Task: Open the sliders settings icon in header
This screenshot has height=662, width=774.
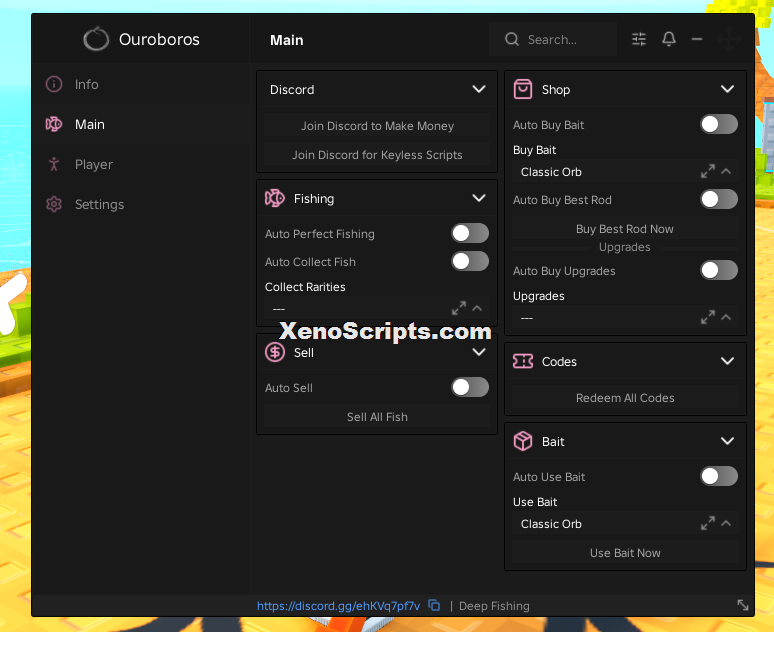Action: tap(639, 39)
